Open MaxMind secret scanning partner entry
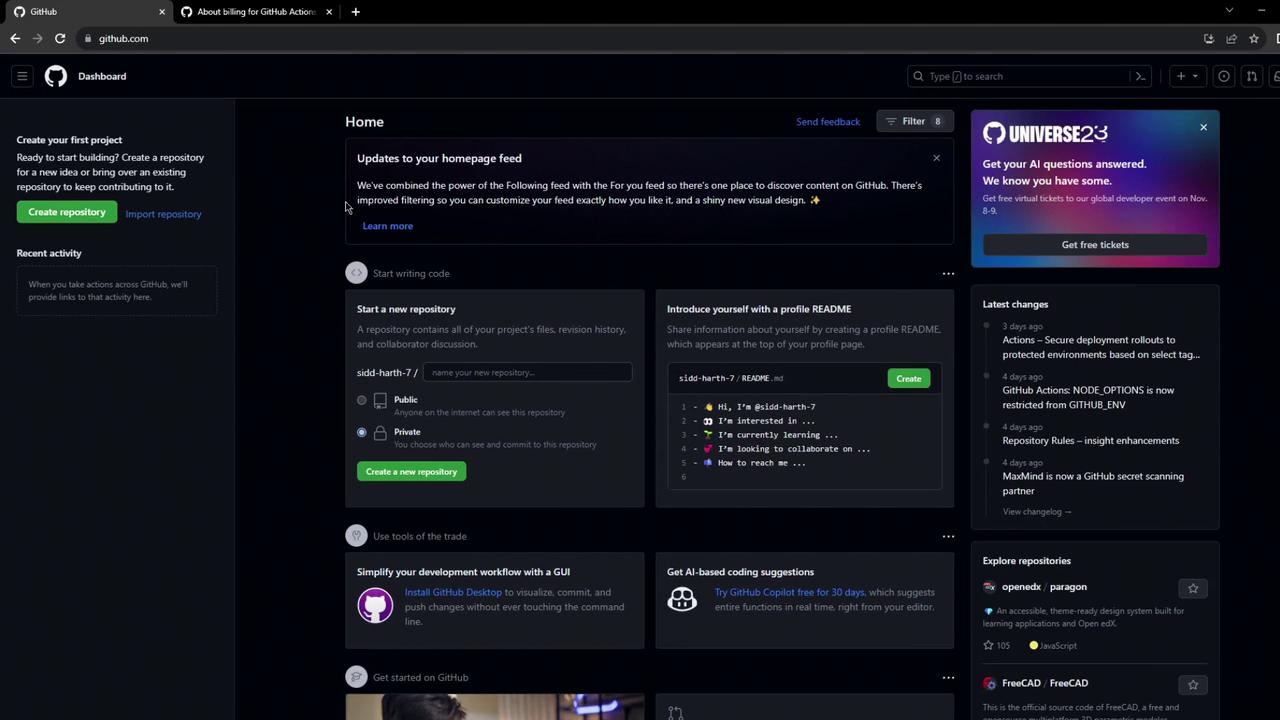The image size is (1280, 720). point(1093,483)
